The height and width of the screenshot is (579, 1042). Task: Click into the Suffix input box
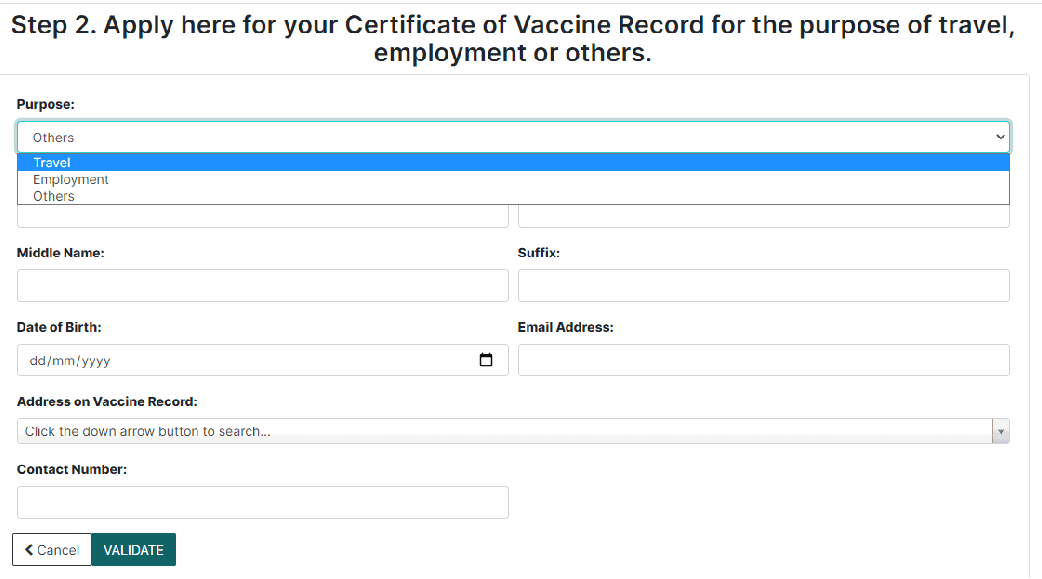coord(763,286)
